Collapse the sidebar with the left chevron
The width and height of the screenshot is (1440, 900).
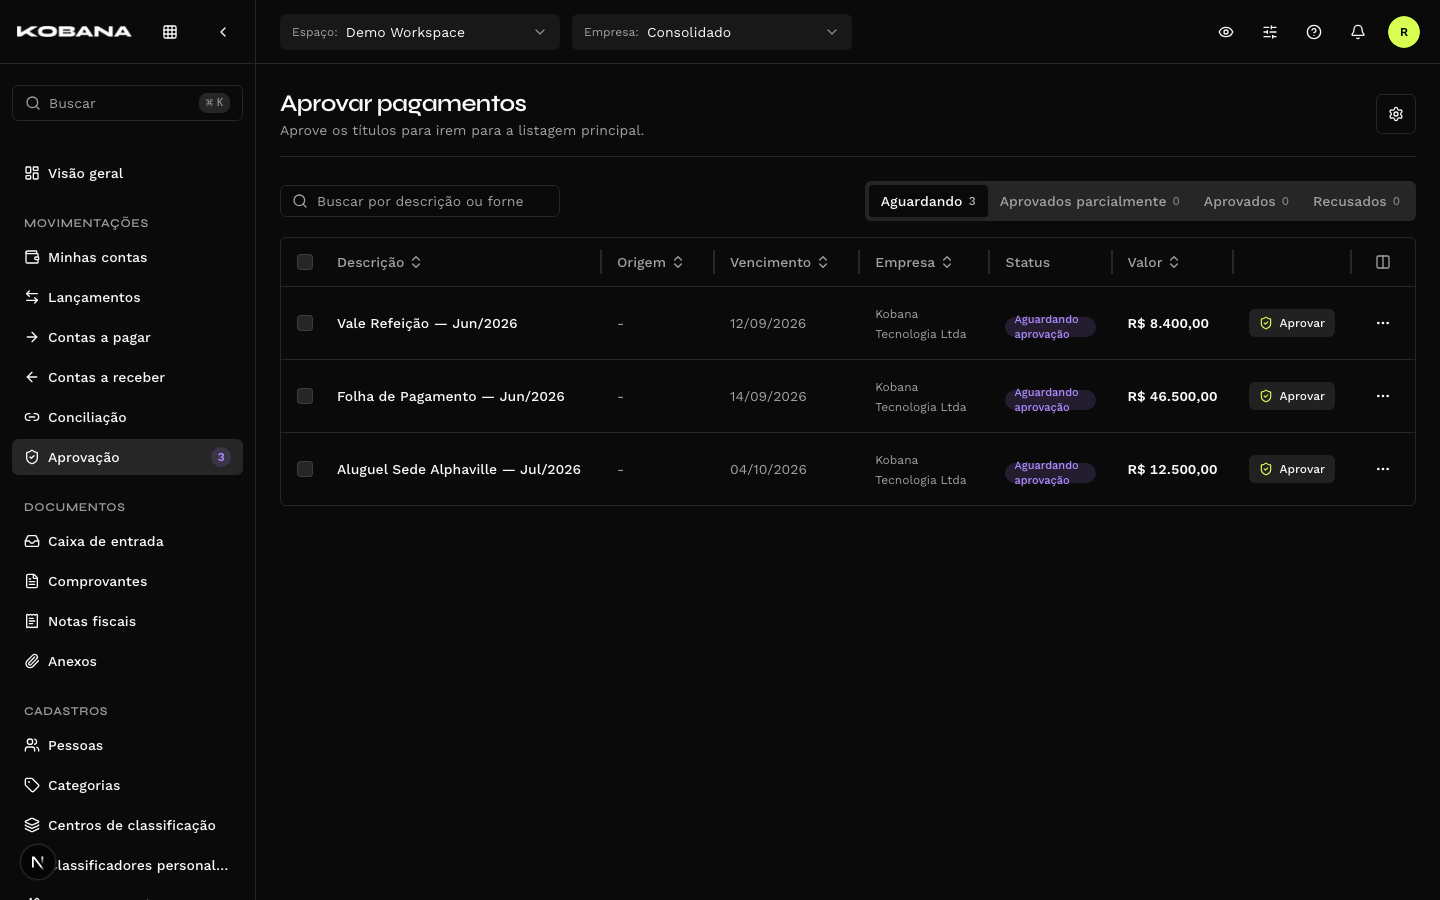coord(223,32)
